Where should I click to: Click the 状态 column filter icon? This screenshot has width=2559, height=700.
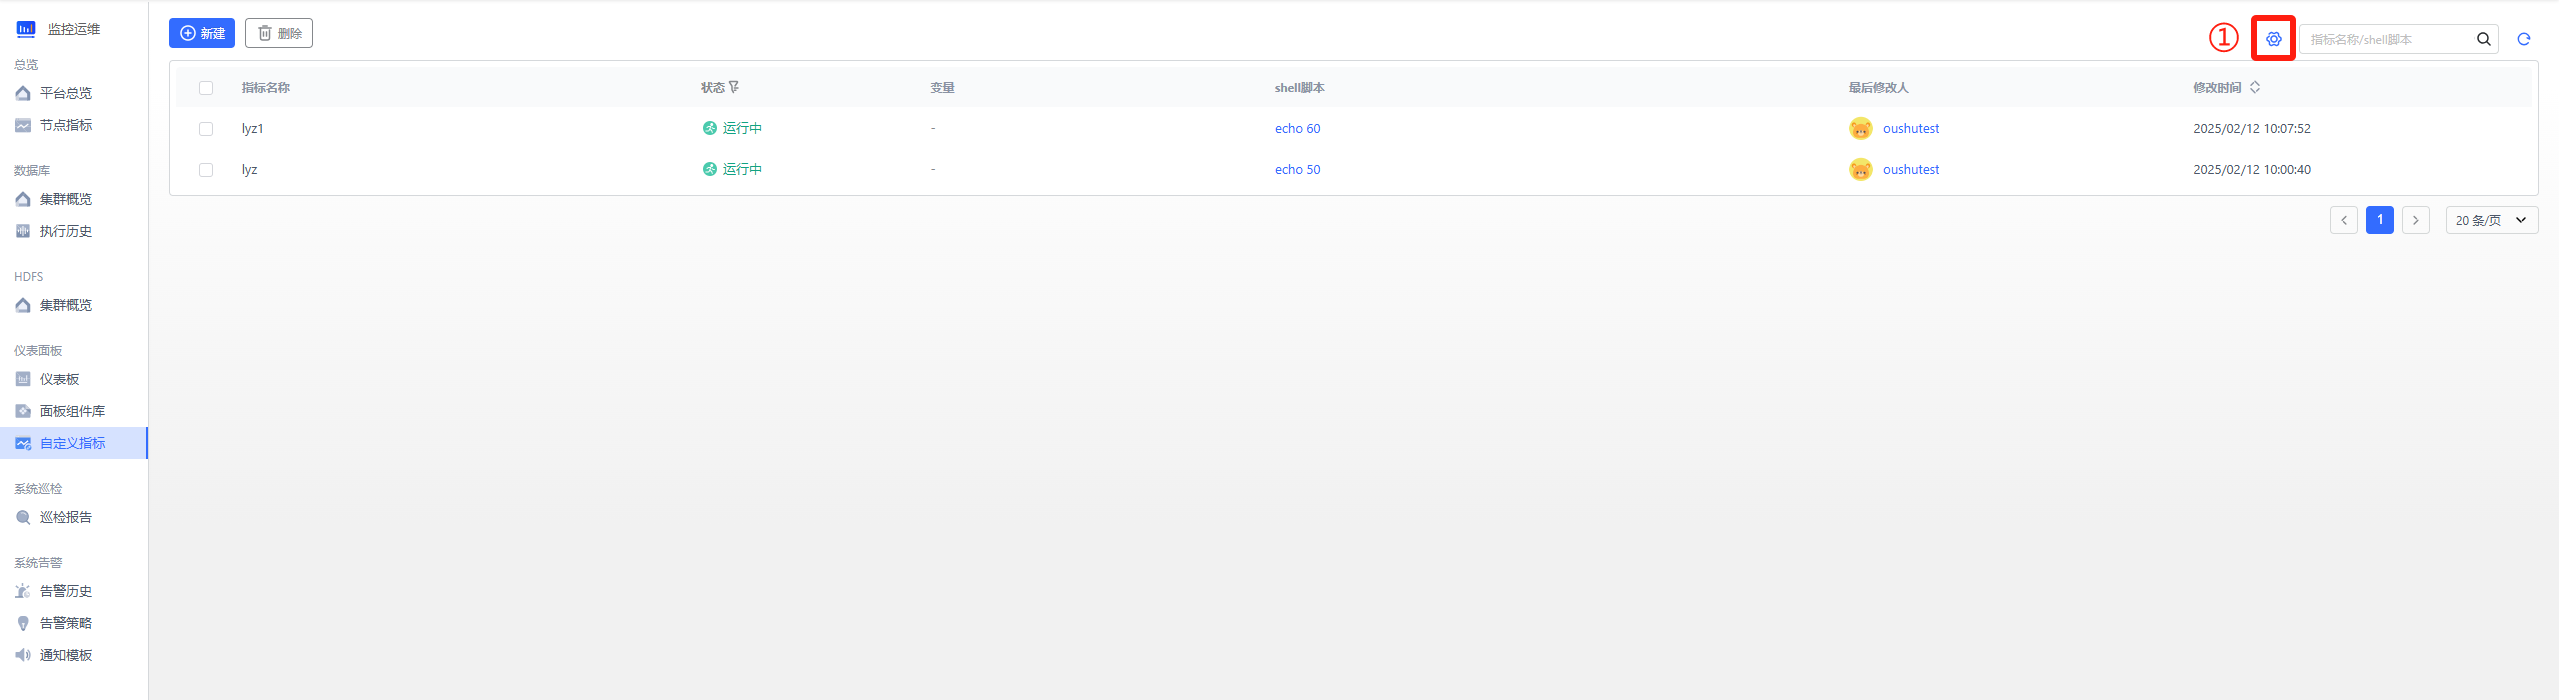(734, 87)
